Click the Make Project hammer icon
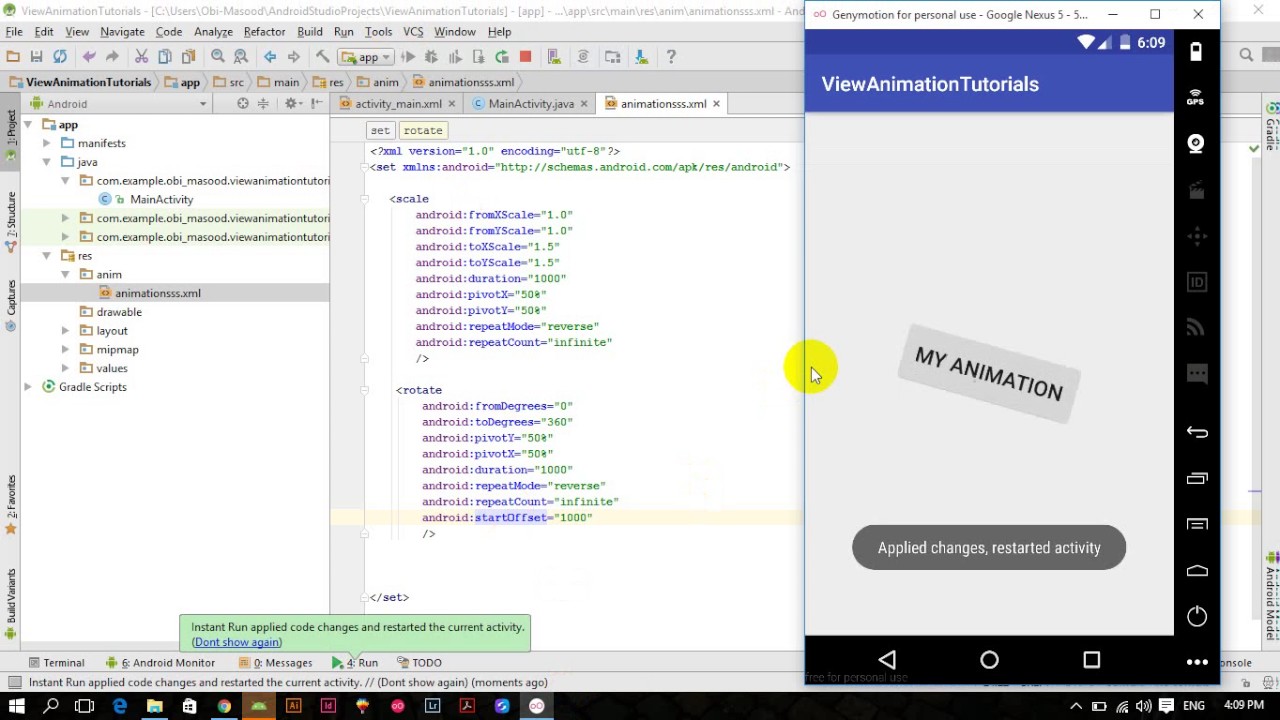 click(x=322, y=57)
